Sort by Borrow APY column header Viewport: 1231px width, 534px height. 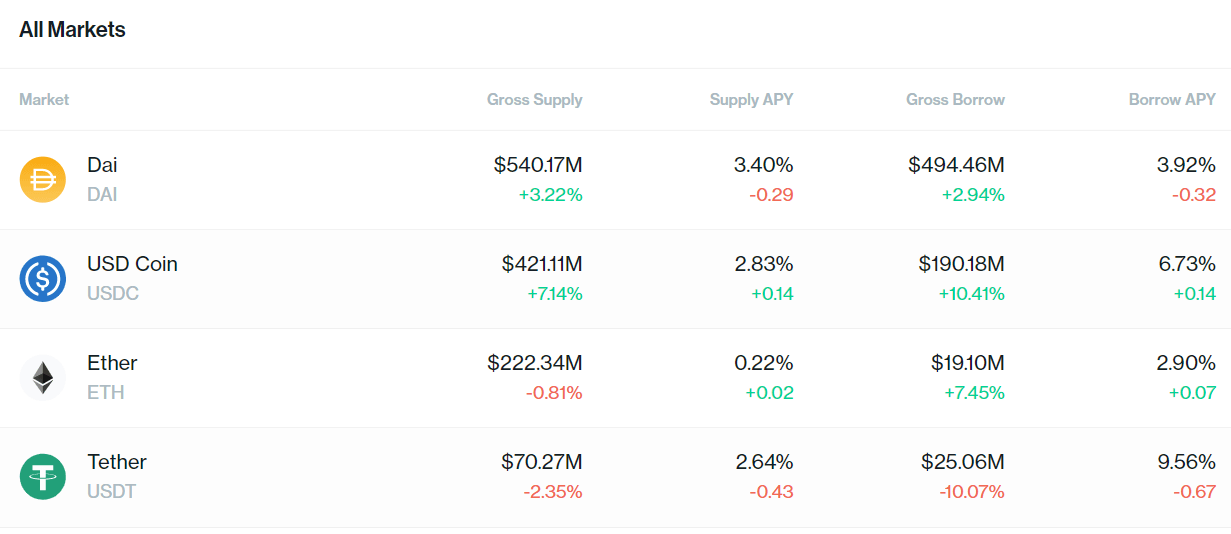pyautogui.click(x=1172, y=99)
